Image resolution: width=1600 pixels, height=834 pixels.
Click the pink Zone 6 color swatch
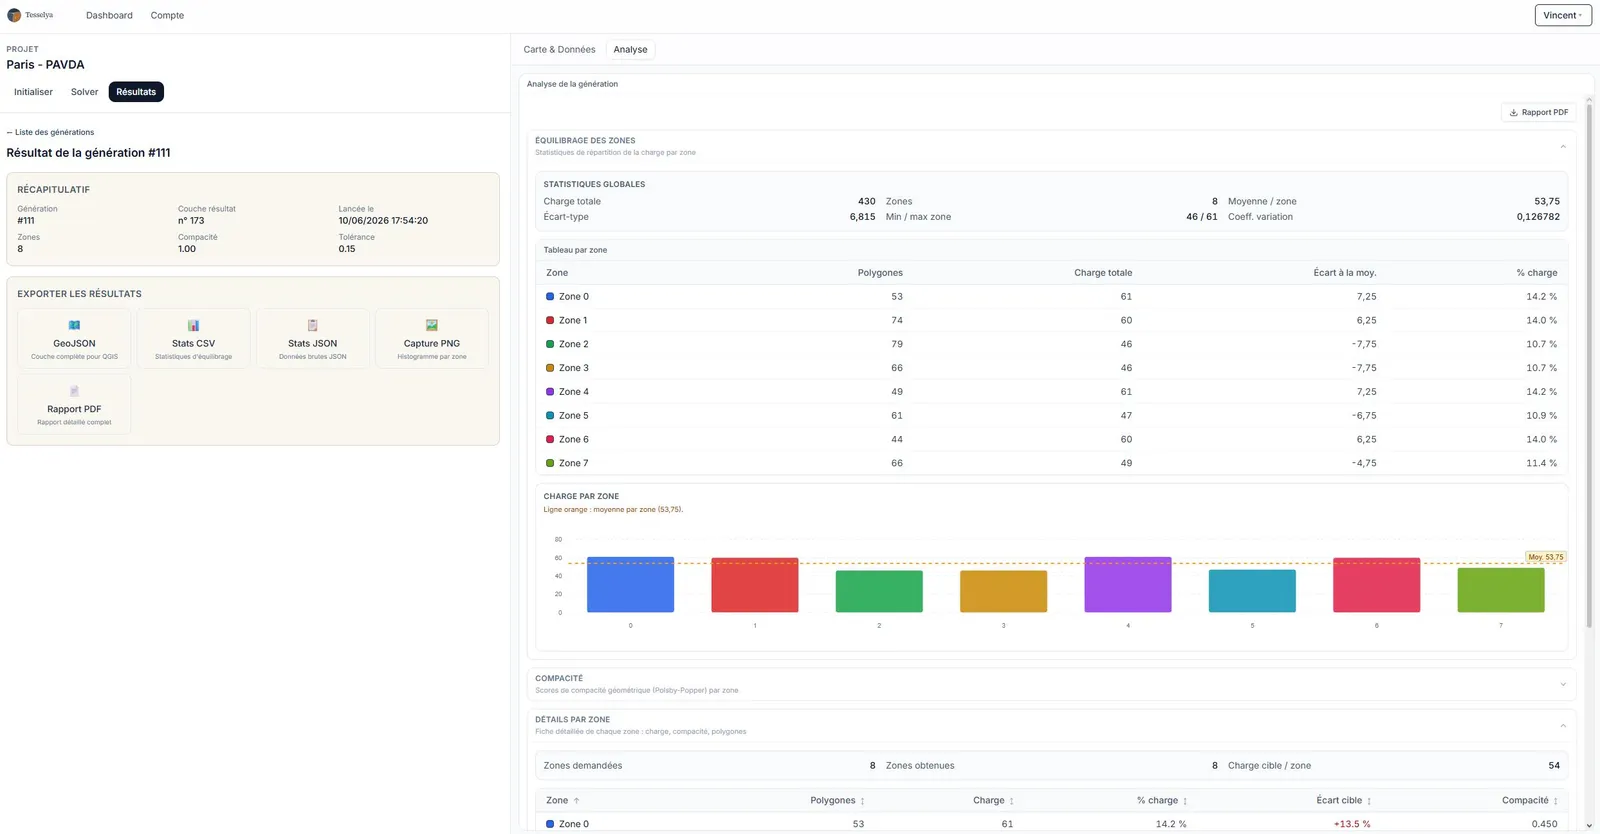550,440
